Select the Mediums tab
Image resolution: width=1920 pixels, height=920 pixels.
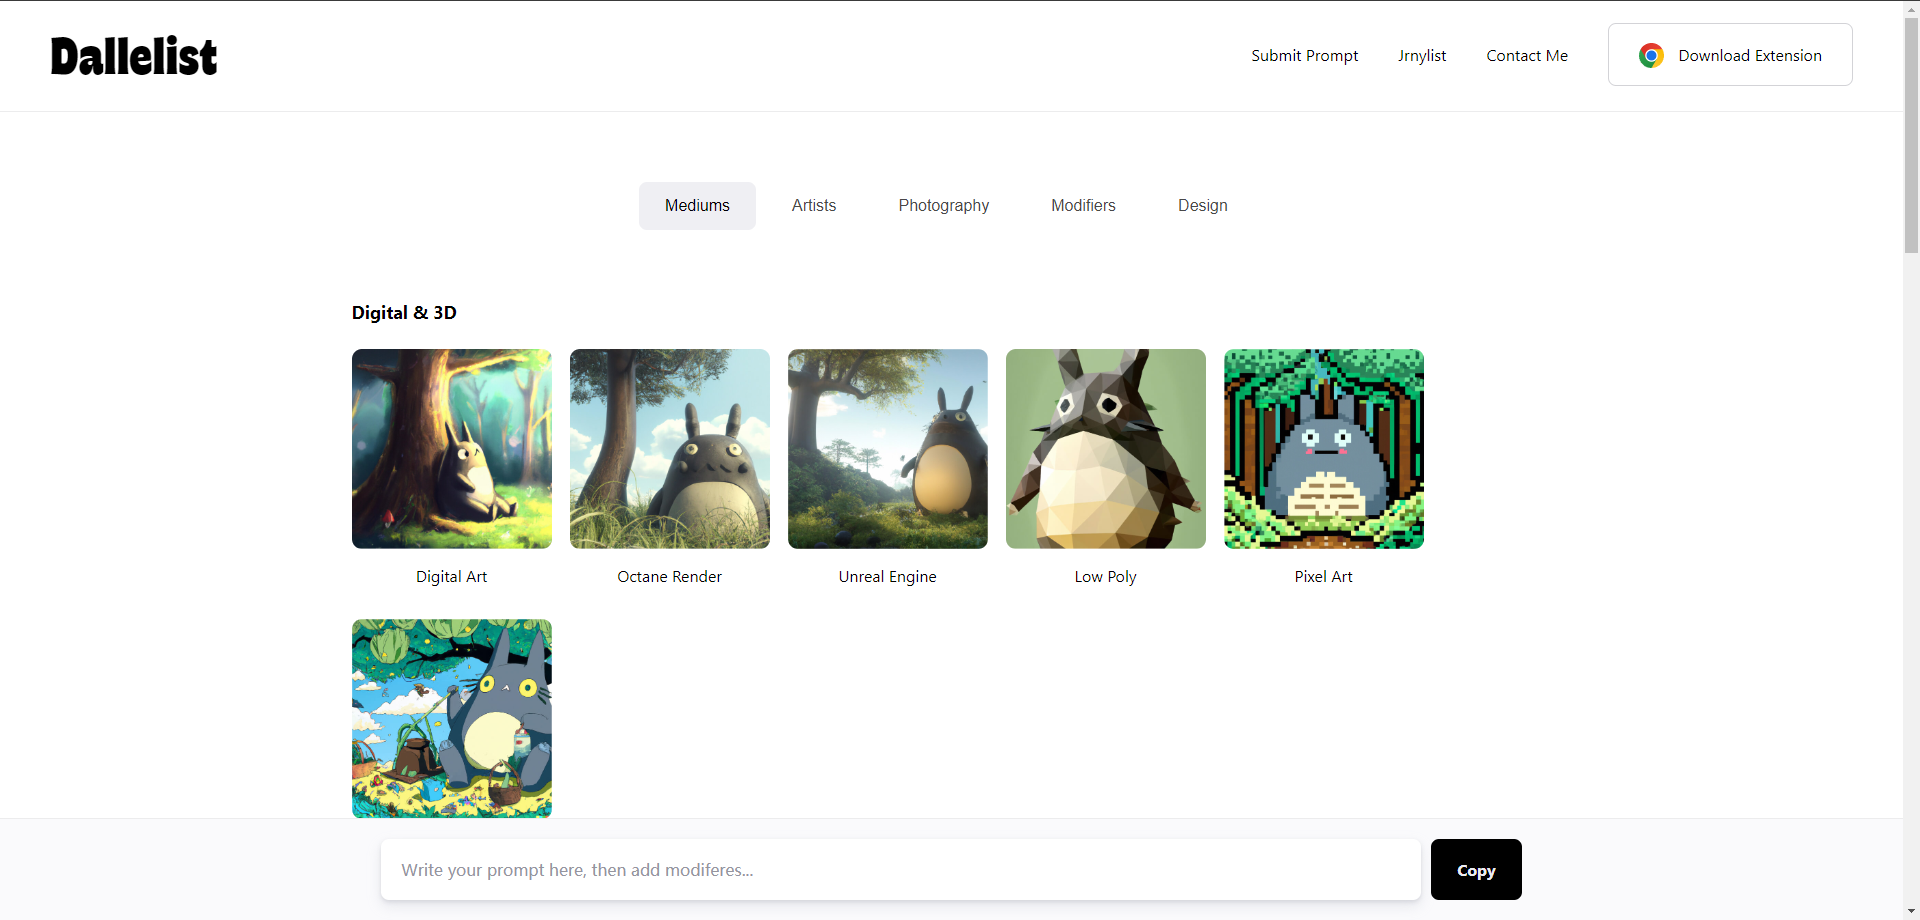pos(697,206)
